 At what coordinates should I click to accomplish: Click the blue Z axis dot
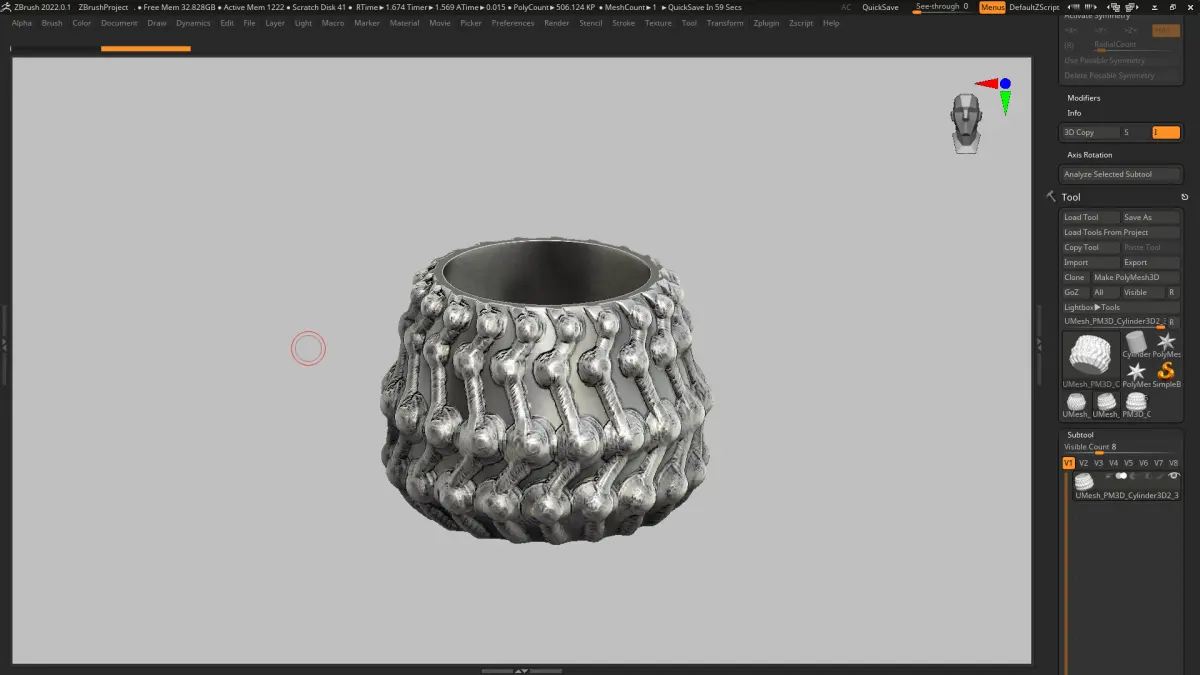[x=1005, y=84]
